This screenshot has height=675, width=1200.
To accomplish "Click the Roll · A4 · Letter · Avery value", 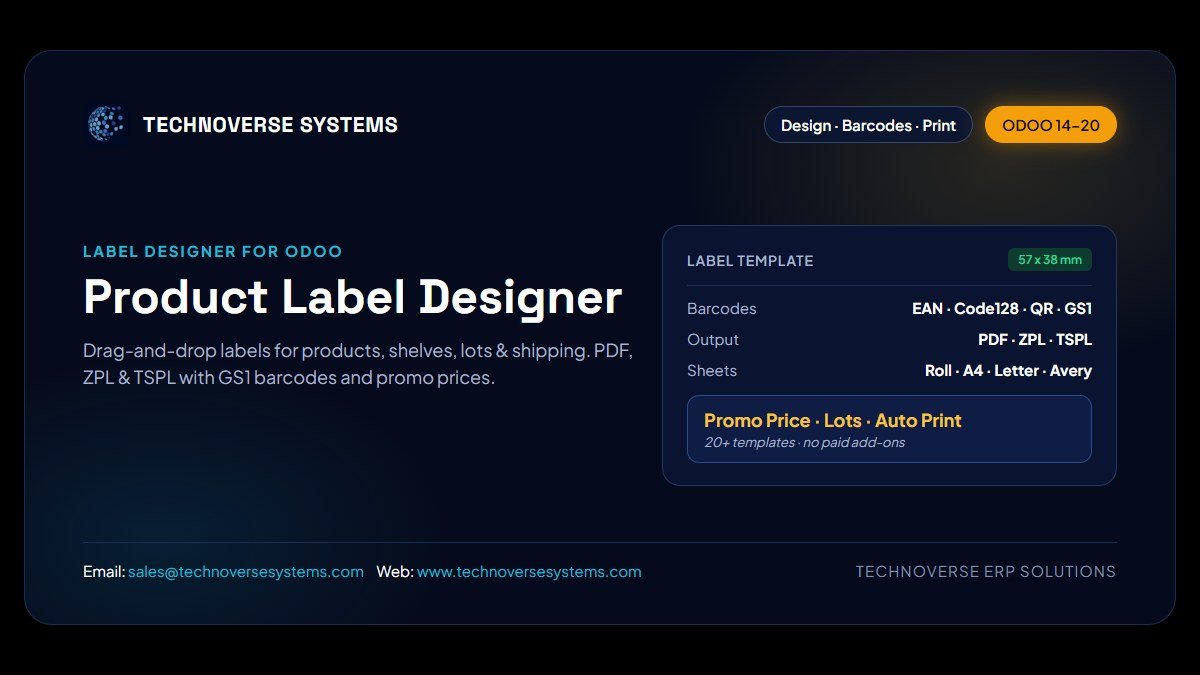I will point(1008,371).
